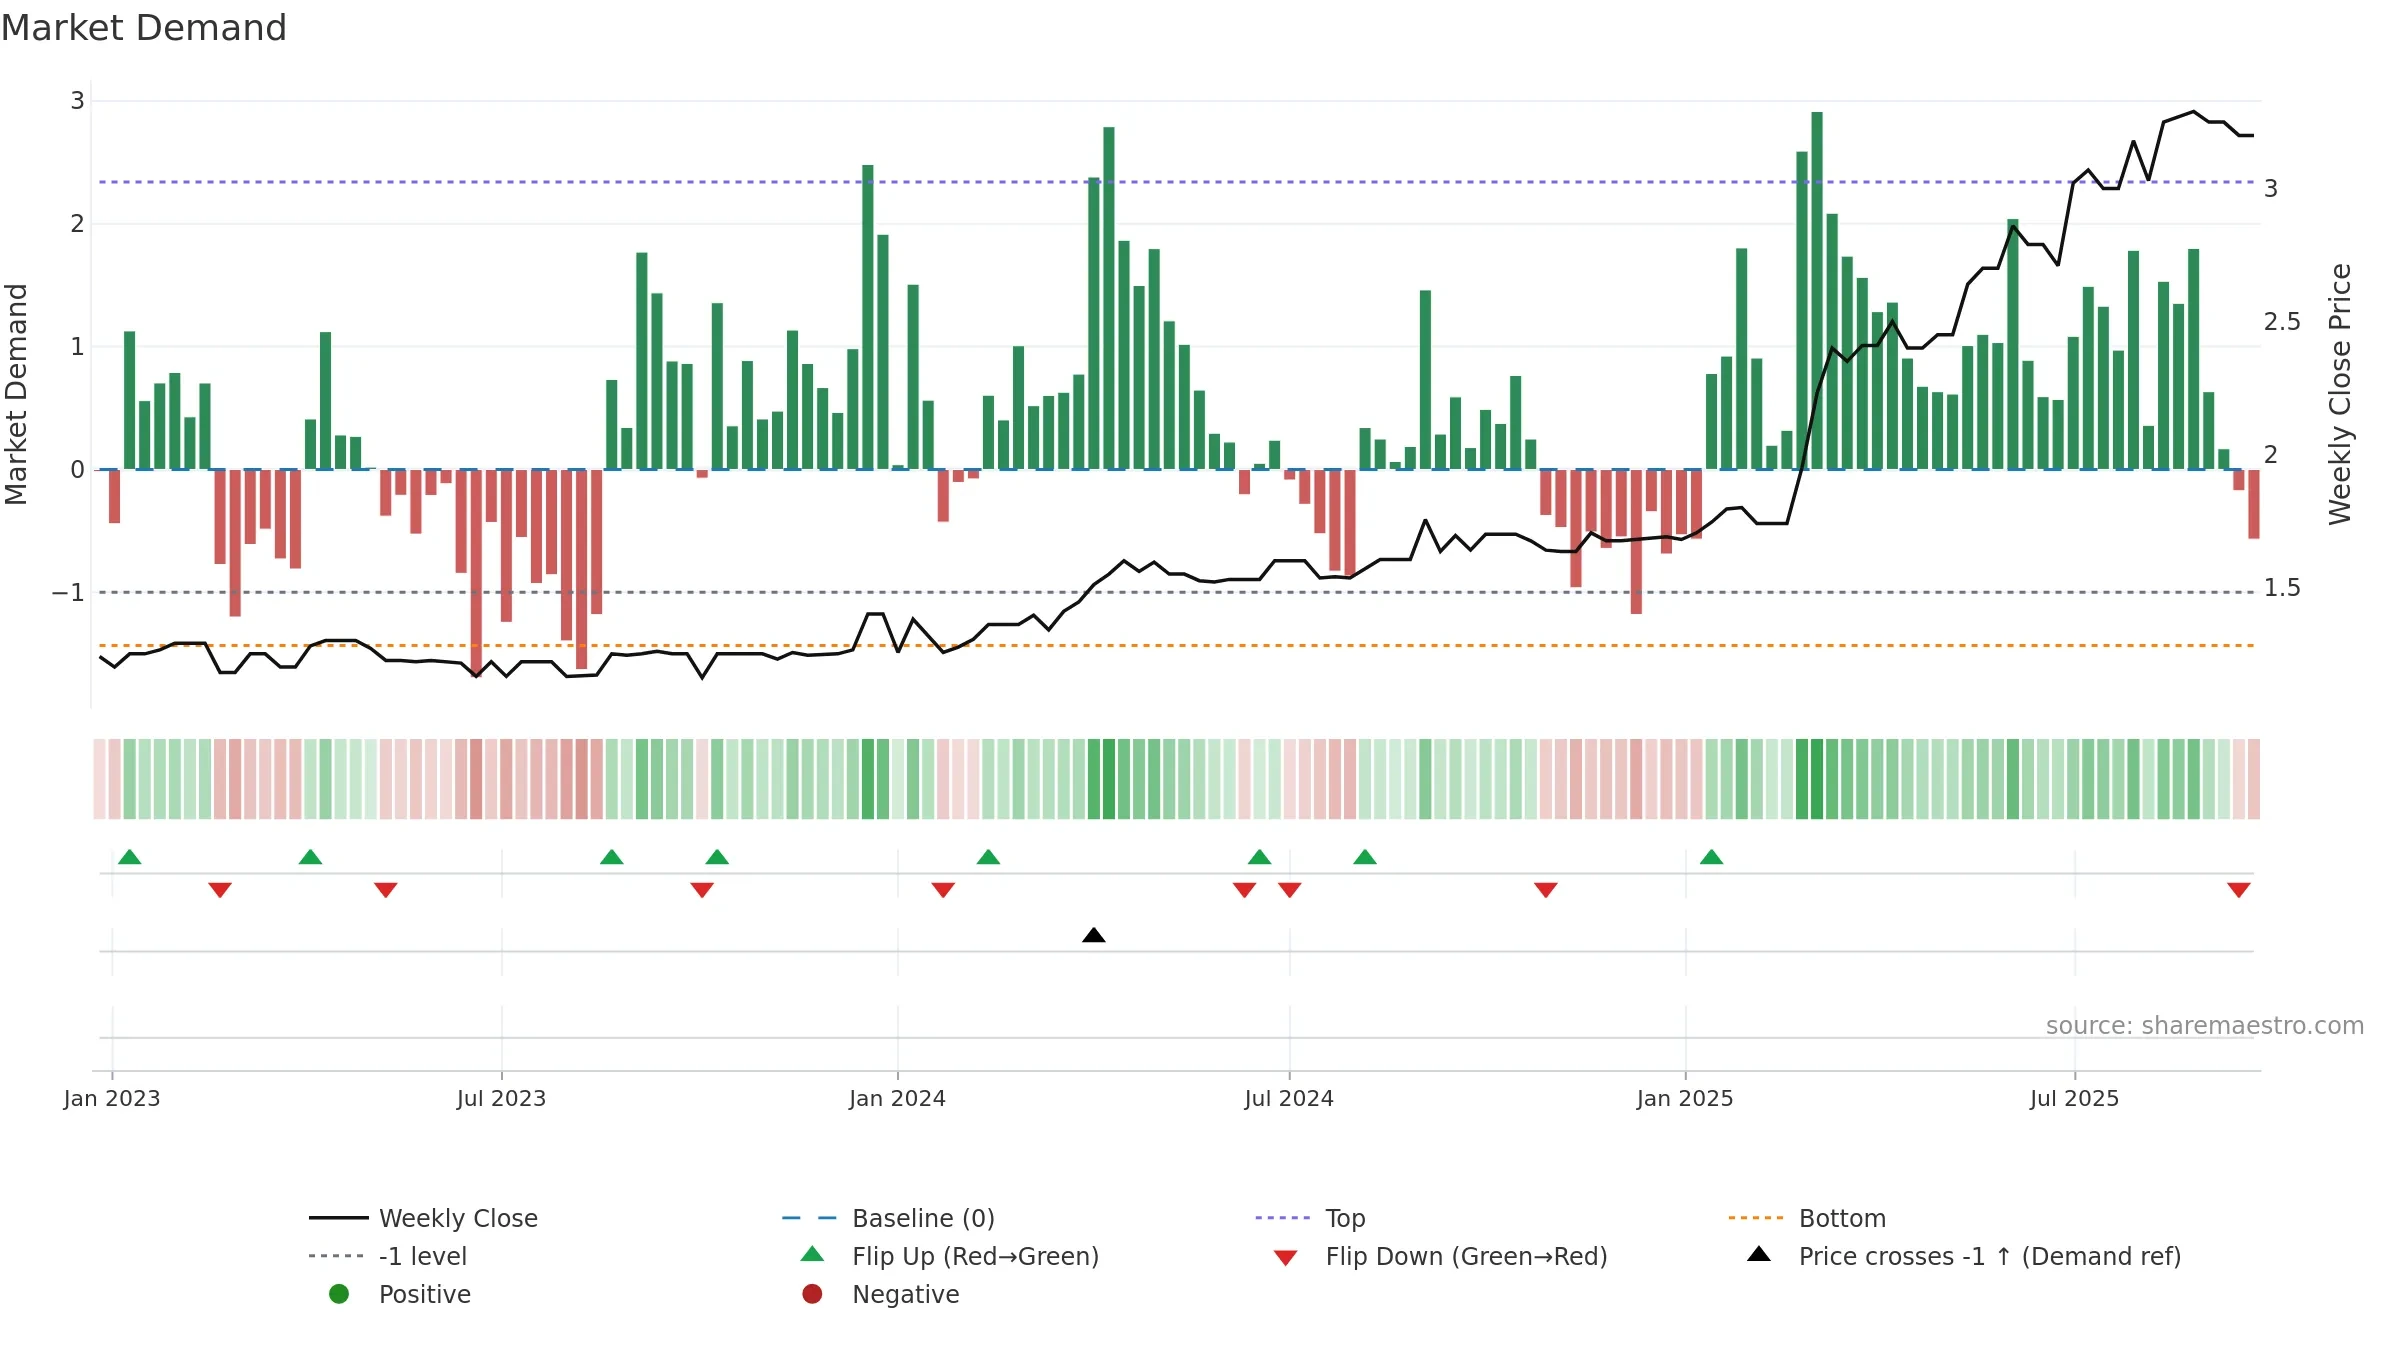Viewport: 2400px width, 1350px height.
Task: Click the source: sharemaestro.com text
Action: coord(2204,1025)
